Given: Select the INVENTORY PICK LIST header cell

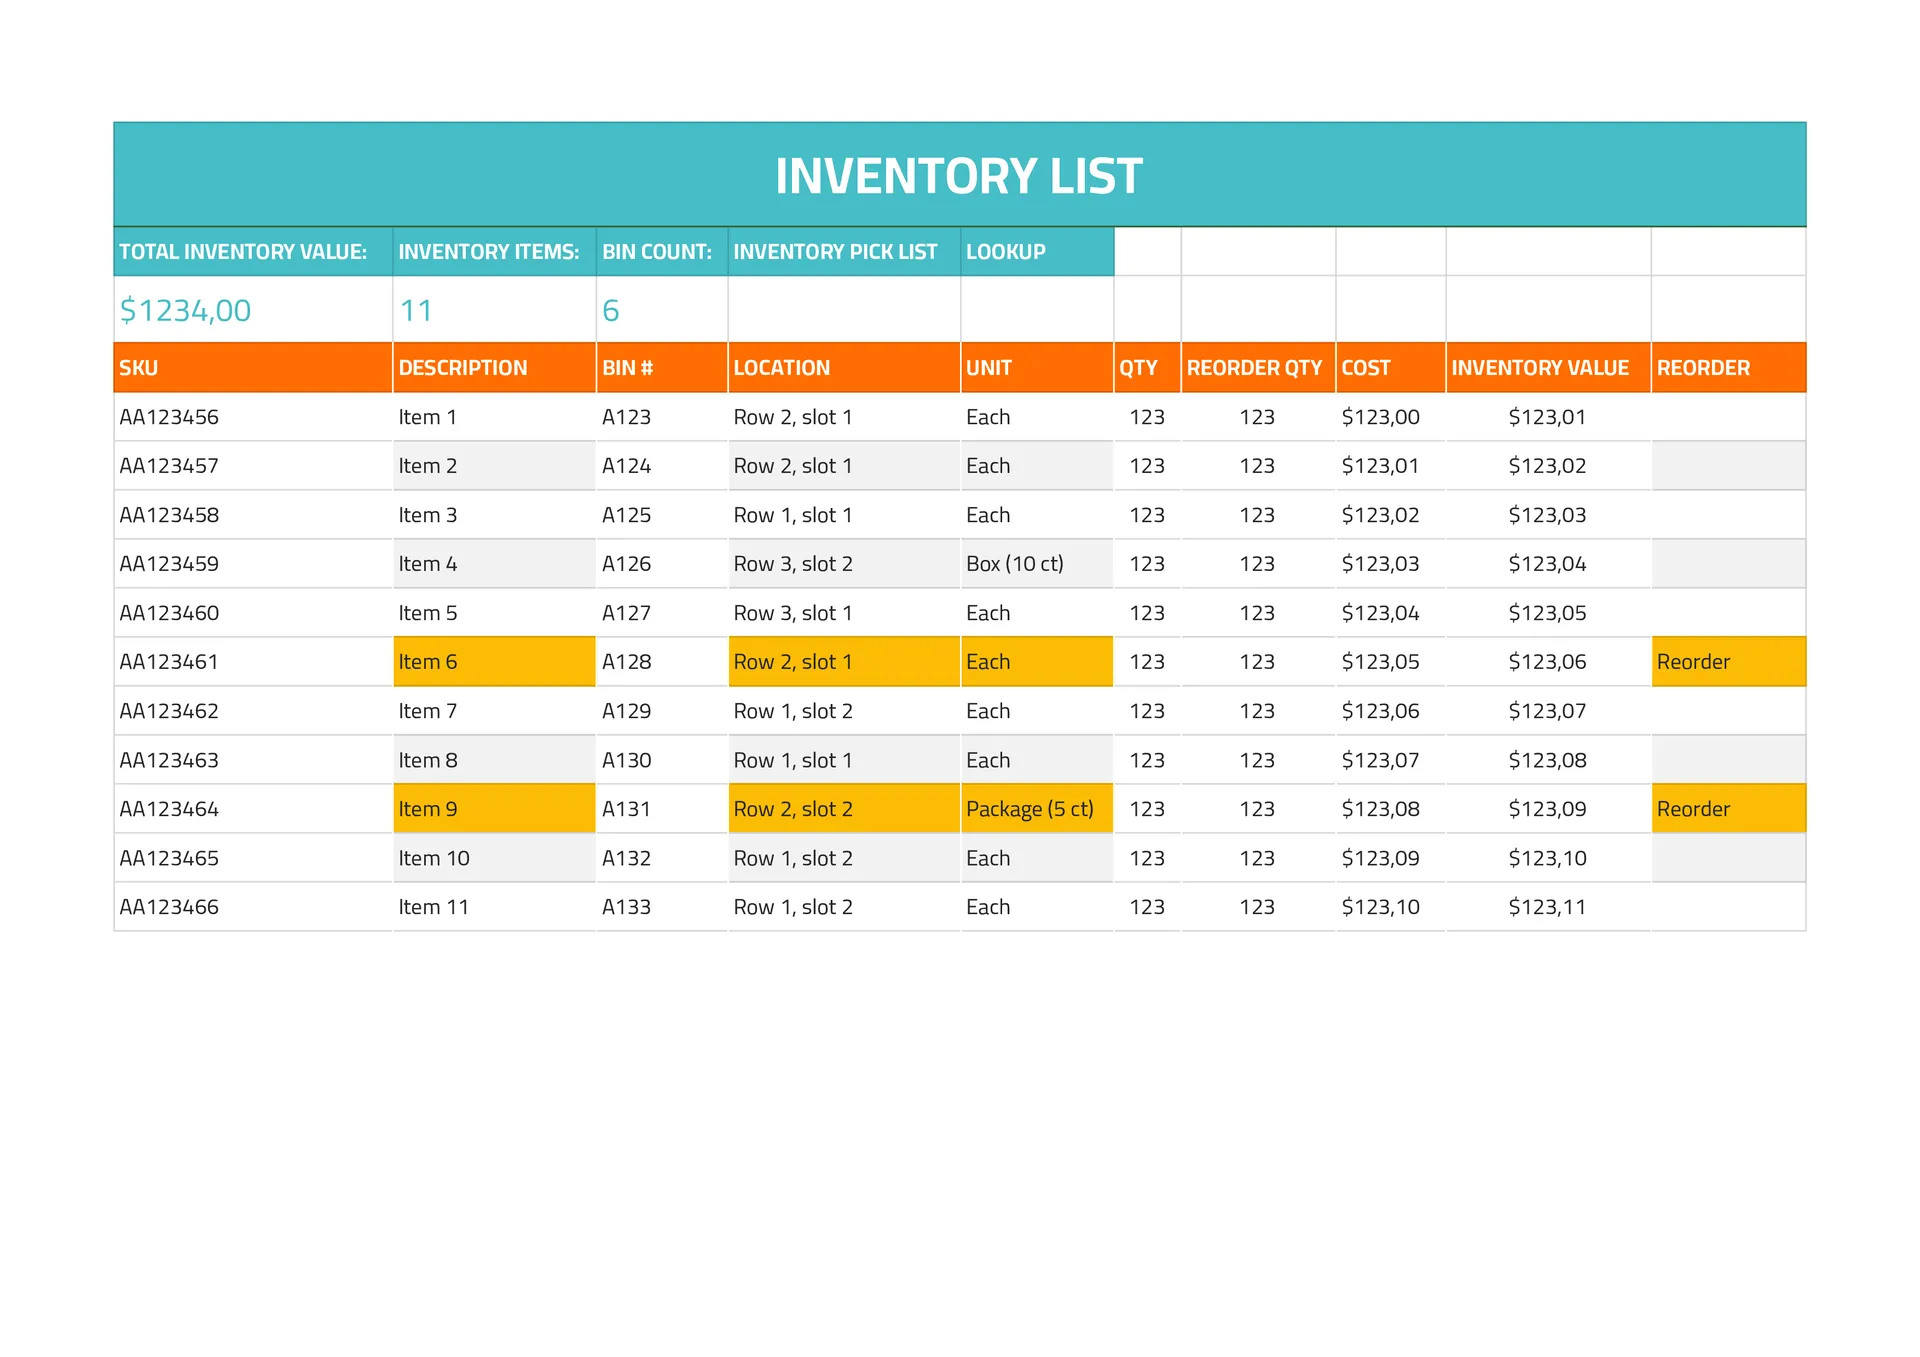Looking at the screenshot, I should tap(835, 252).
